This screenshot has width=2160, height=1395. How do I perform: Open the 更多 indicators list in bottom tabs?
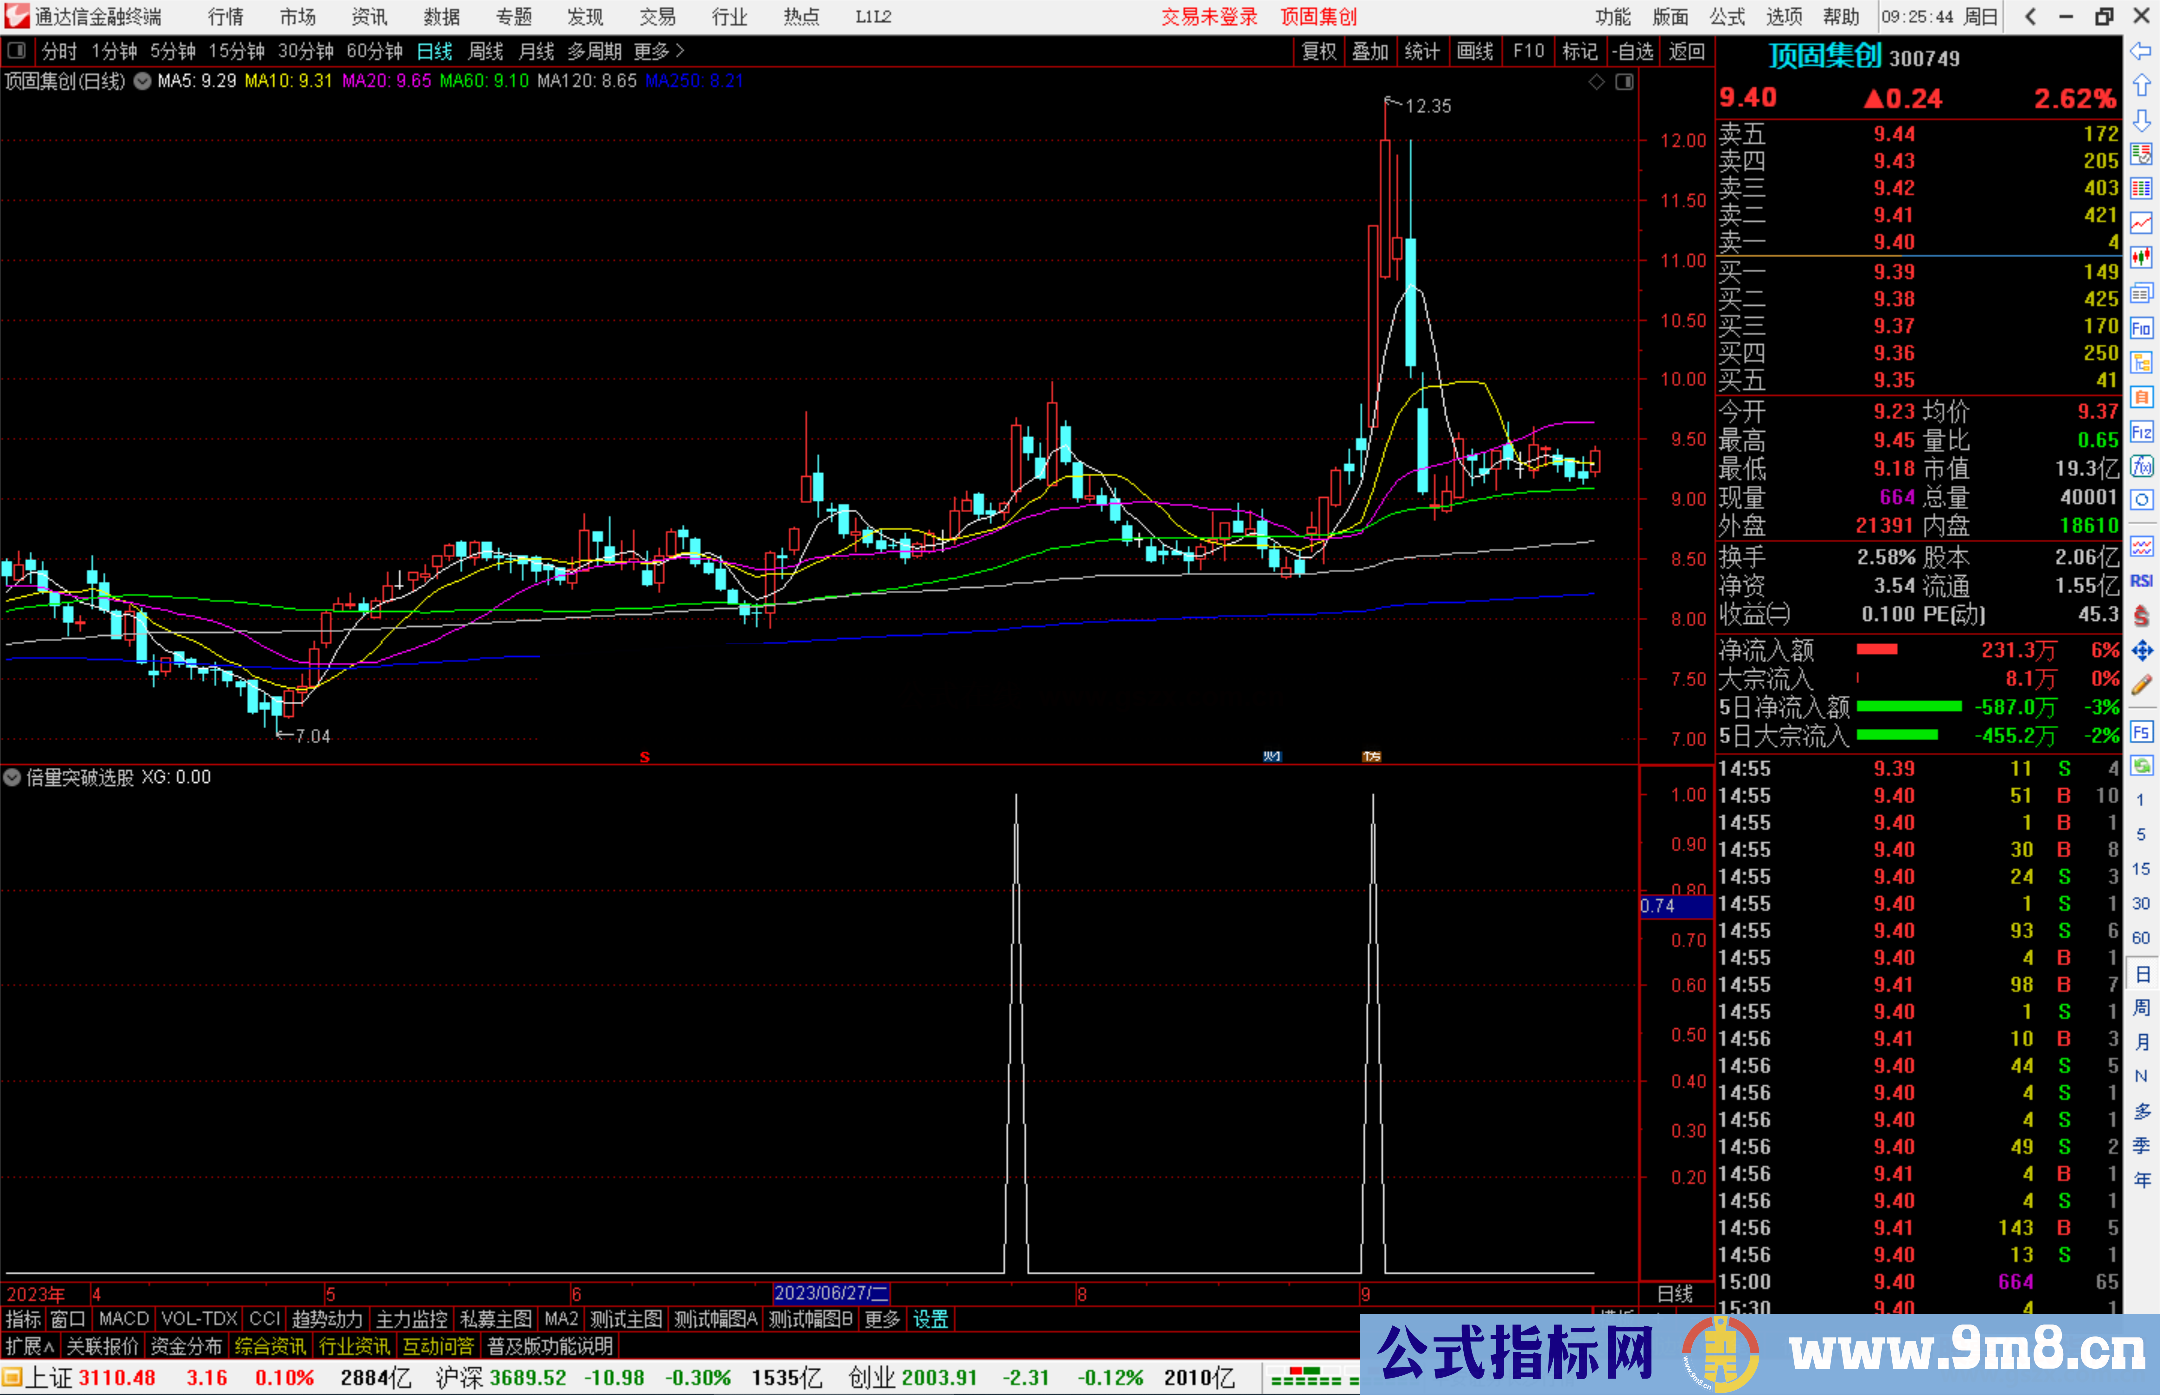(882, 1319)
